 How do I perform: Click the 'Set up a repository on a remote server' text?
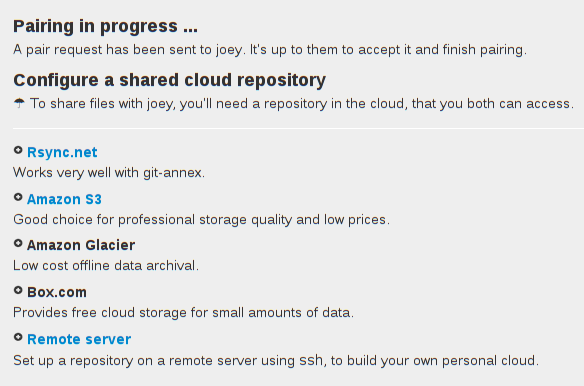(x=276, y=361)
